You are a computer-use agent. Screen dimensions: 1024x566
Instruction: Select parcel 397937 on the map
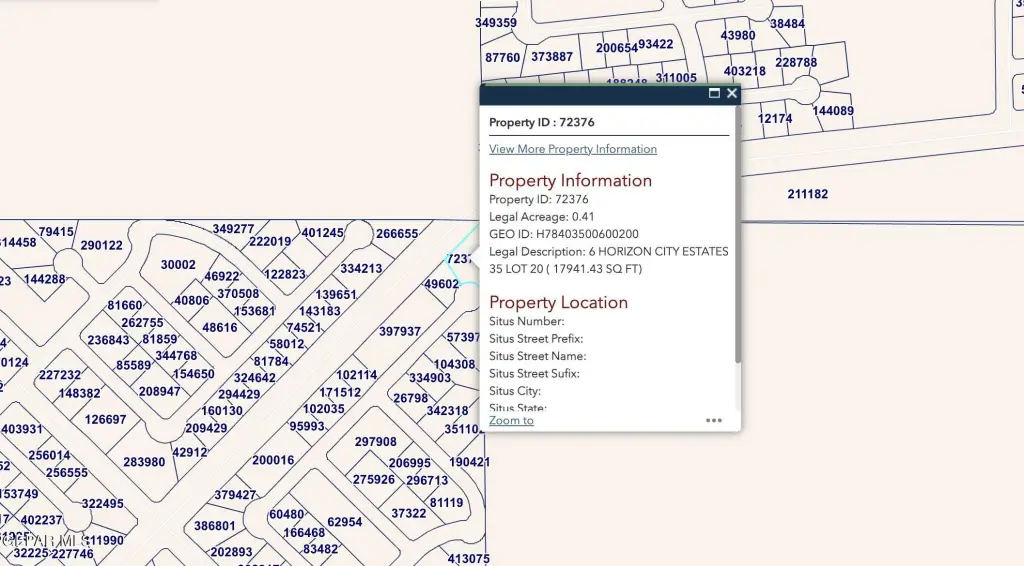tap(400, 331)
